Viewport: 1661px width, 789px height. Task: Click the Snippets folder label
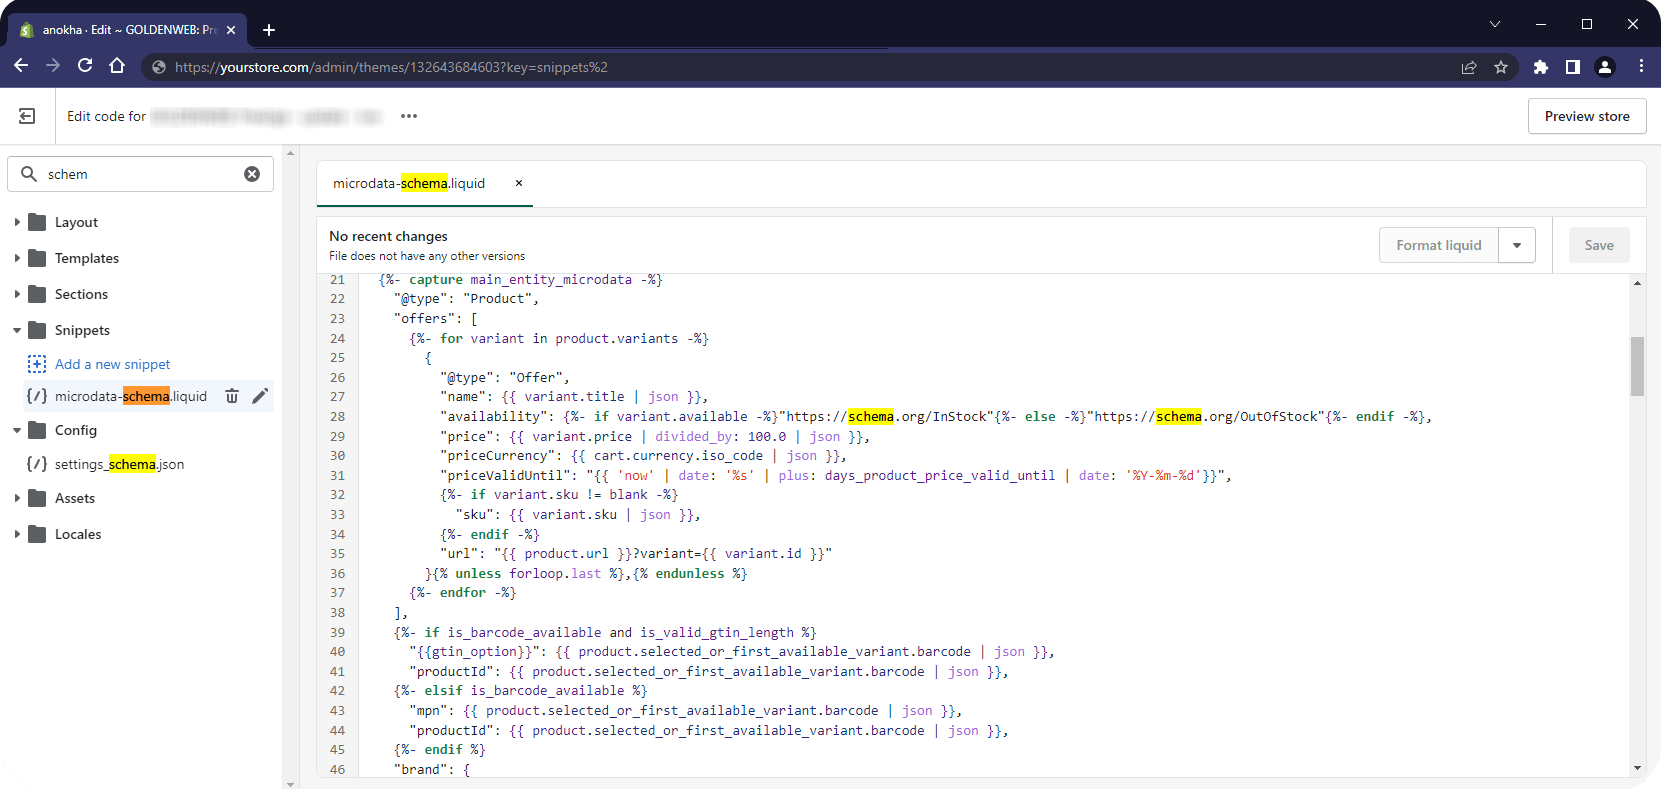pyautogui.click(x=82, y=330)
